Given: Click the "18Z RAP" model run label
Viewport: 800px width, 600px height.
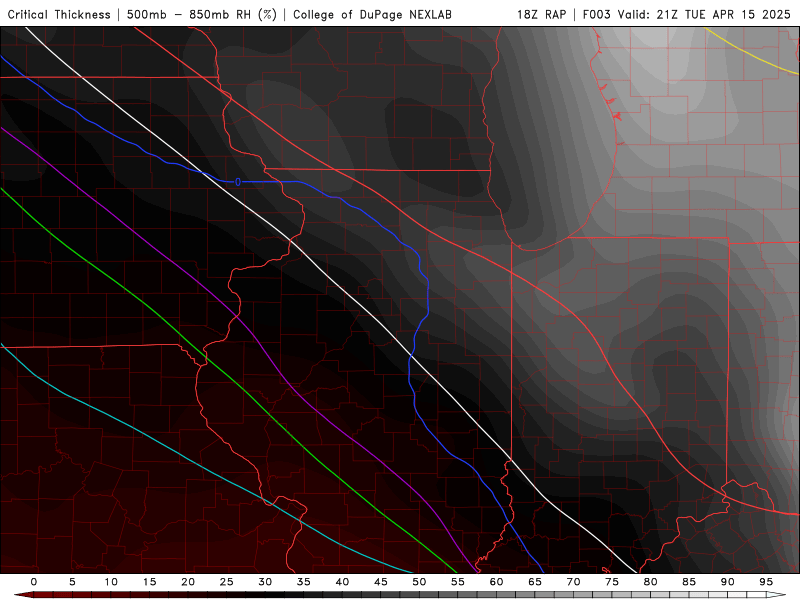Looking at the screenshot, I should pos(541,14).
